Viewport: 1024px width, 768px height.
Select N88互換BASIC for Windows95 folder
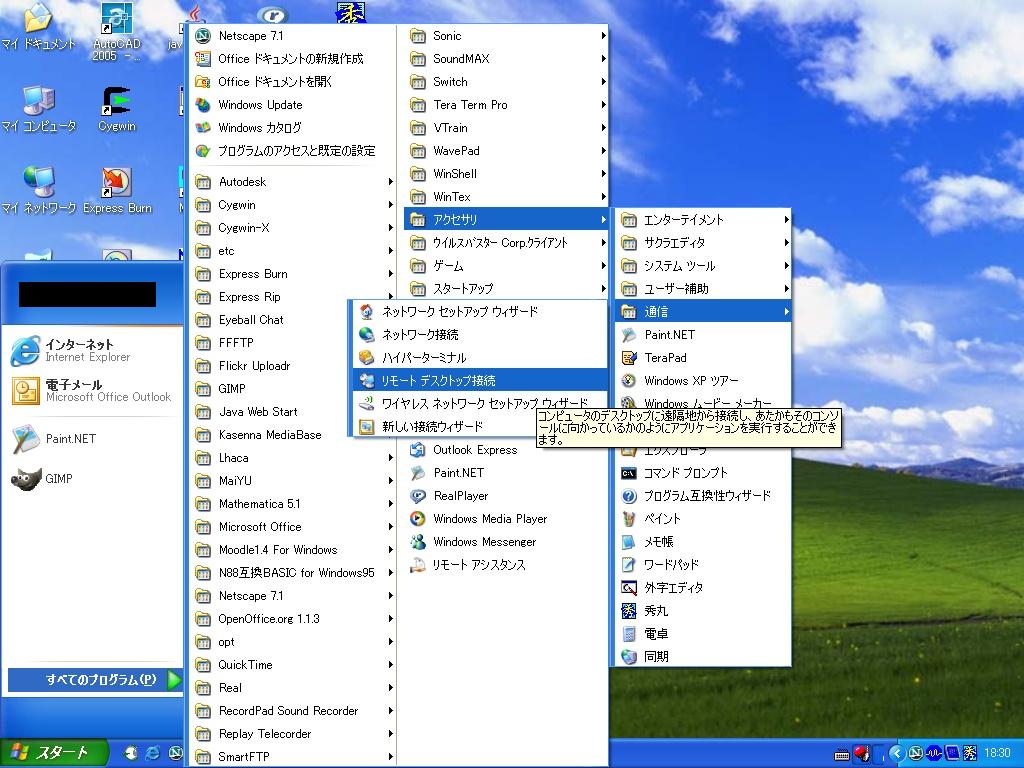pos(294,573)
